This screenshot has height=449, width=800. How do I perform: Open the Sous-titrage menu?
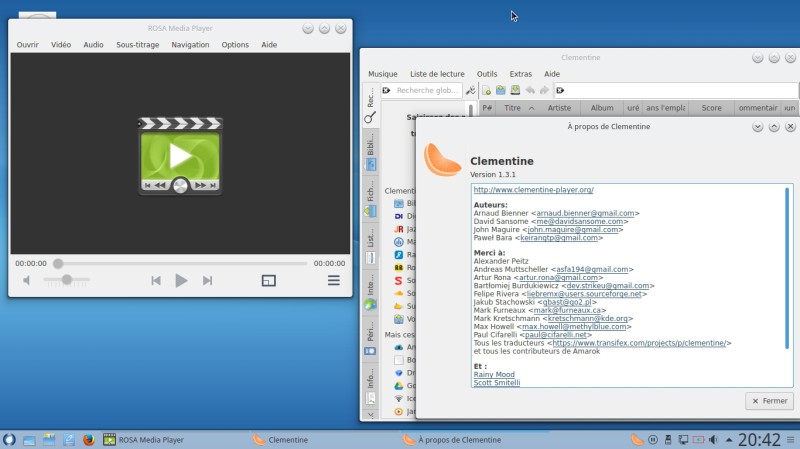[x=138, y=44]
